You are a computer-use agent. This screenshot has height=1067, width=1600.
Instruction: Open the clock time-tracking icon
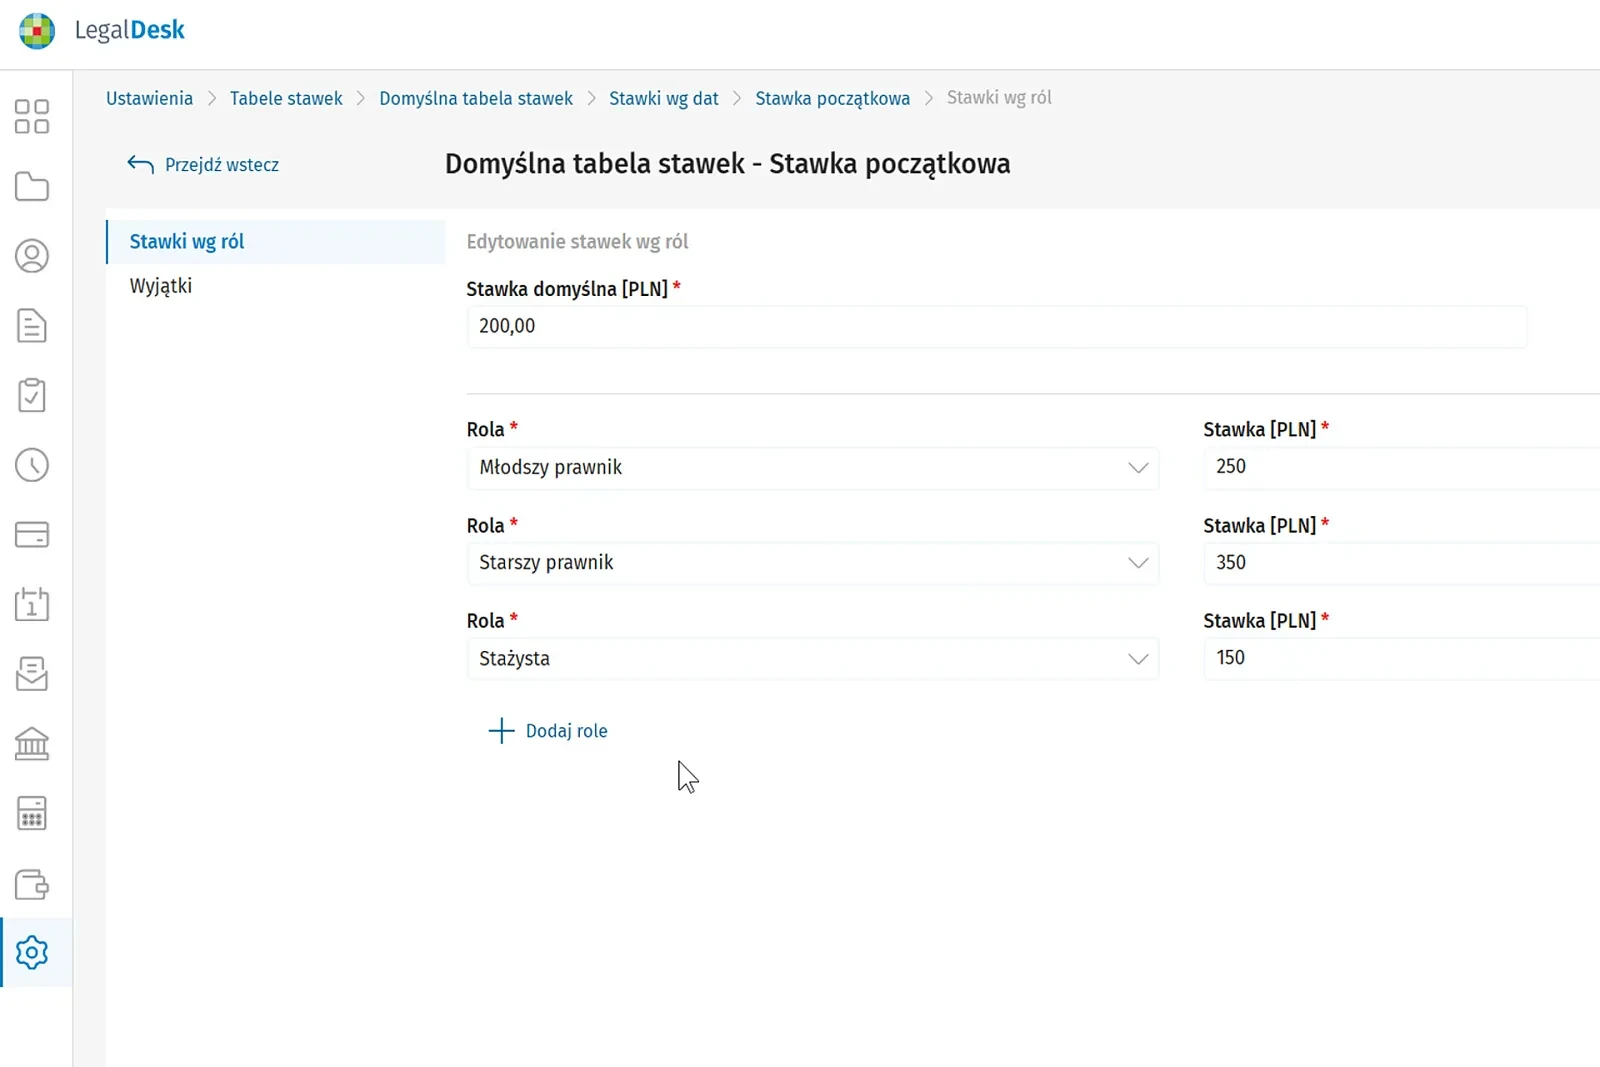click(32, 465)
